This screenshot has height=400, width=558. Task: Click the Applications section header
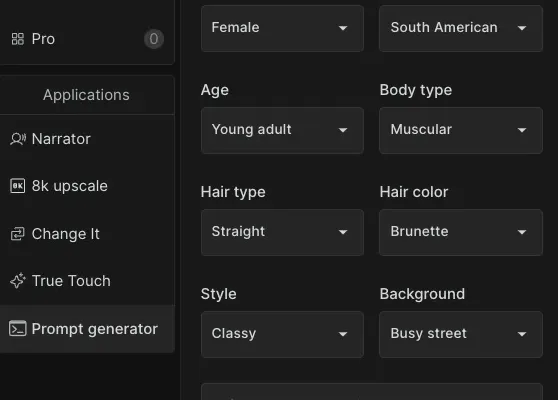(87, 95)
